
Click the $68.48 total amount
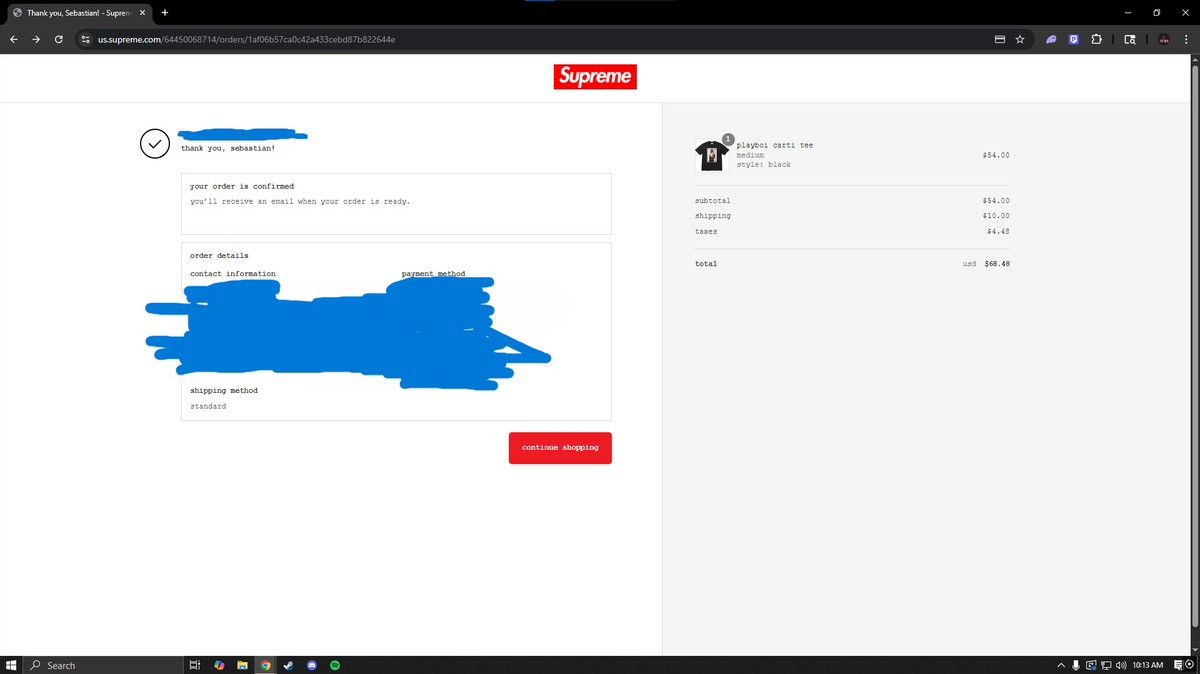pos(997,264)
